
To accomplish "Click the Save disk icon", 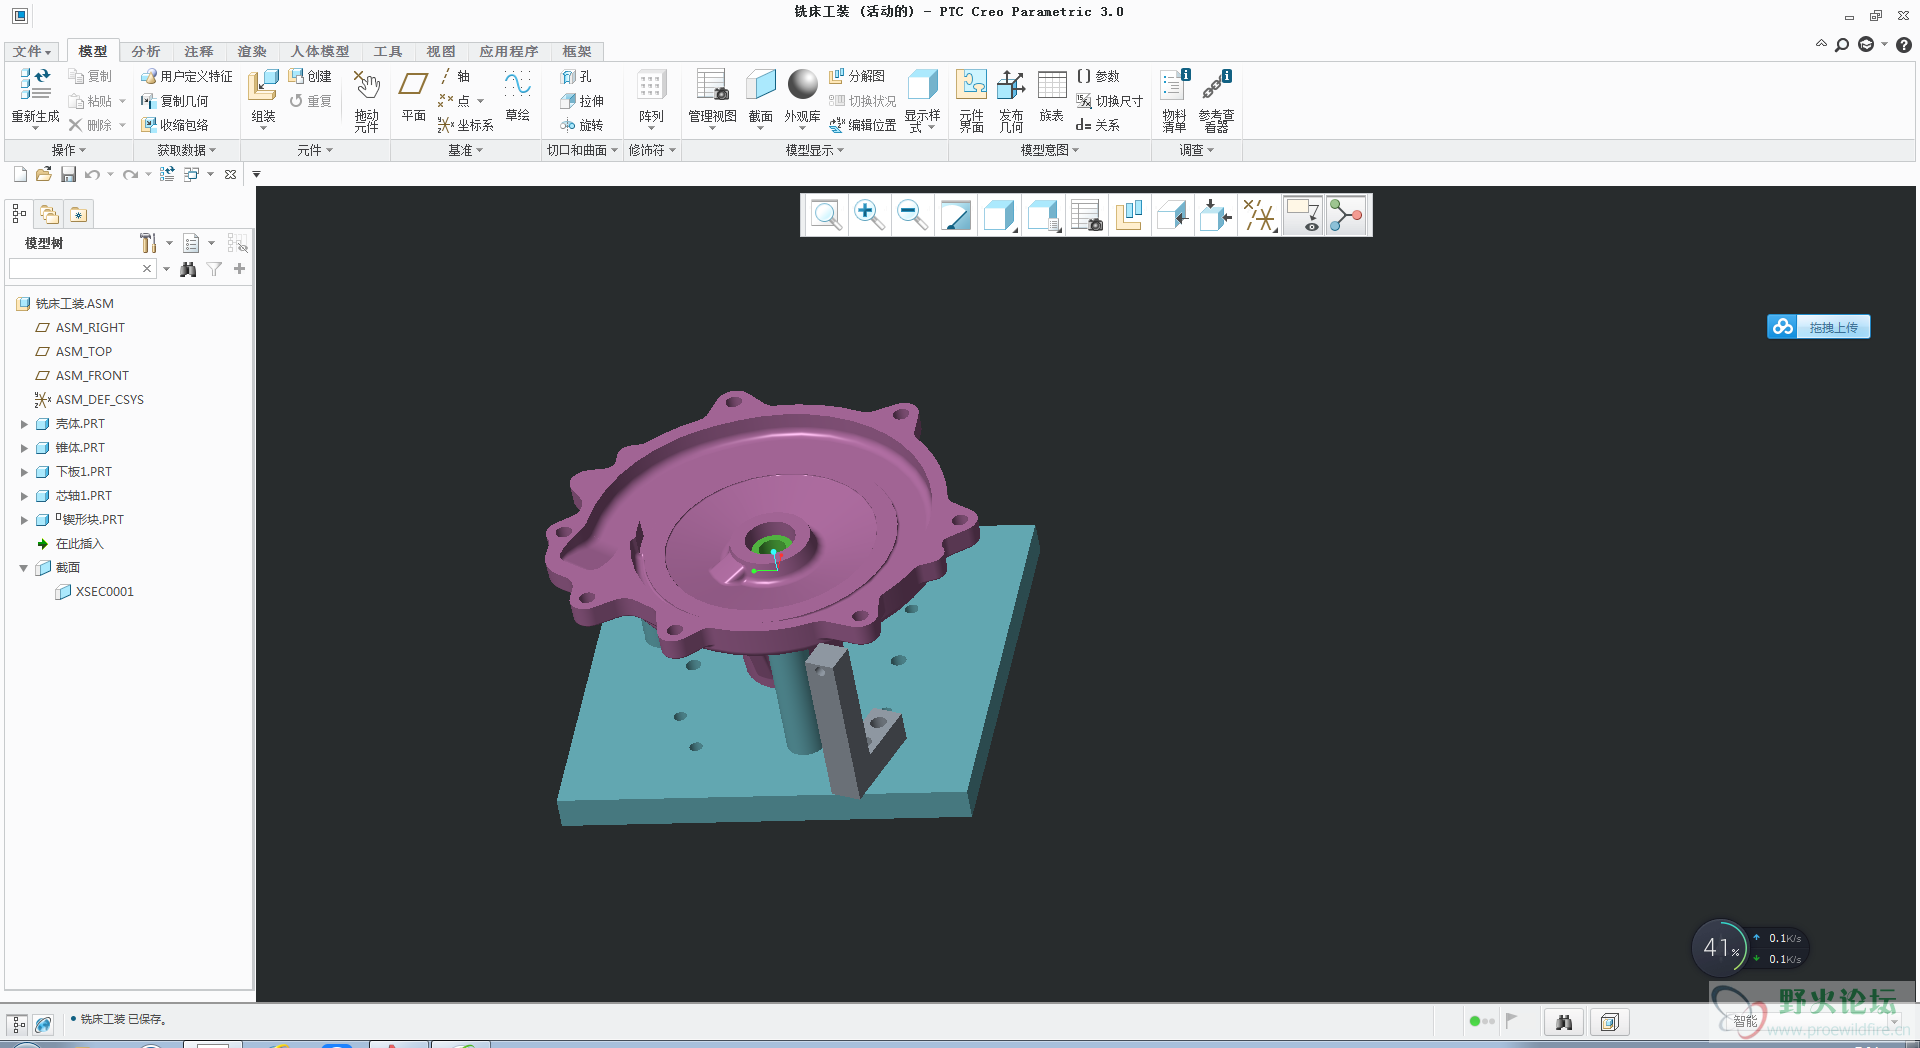I will pyautogui.click(x=68, y=174).
